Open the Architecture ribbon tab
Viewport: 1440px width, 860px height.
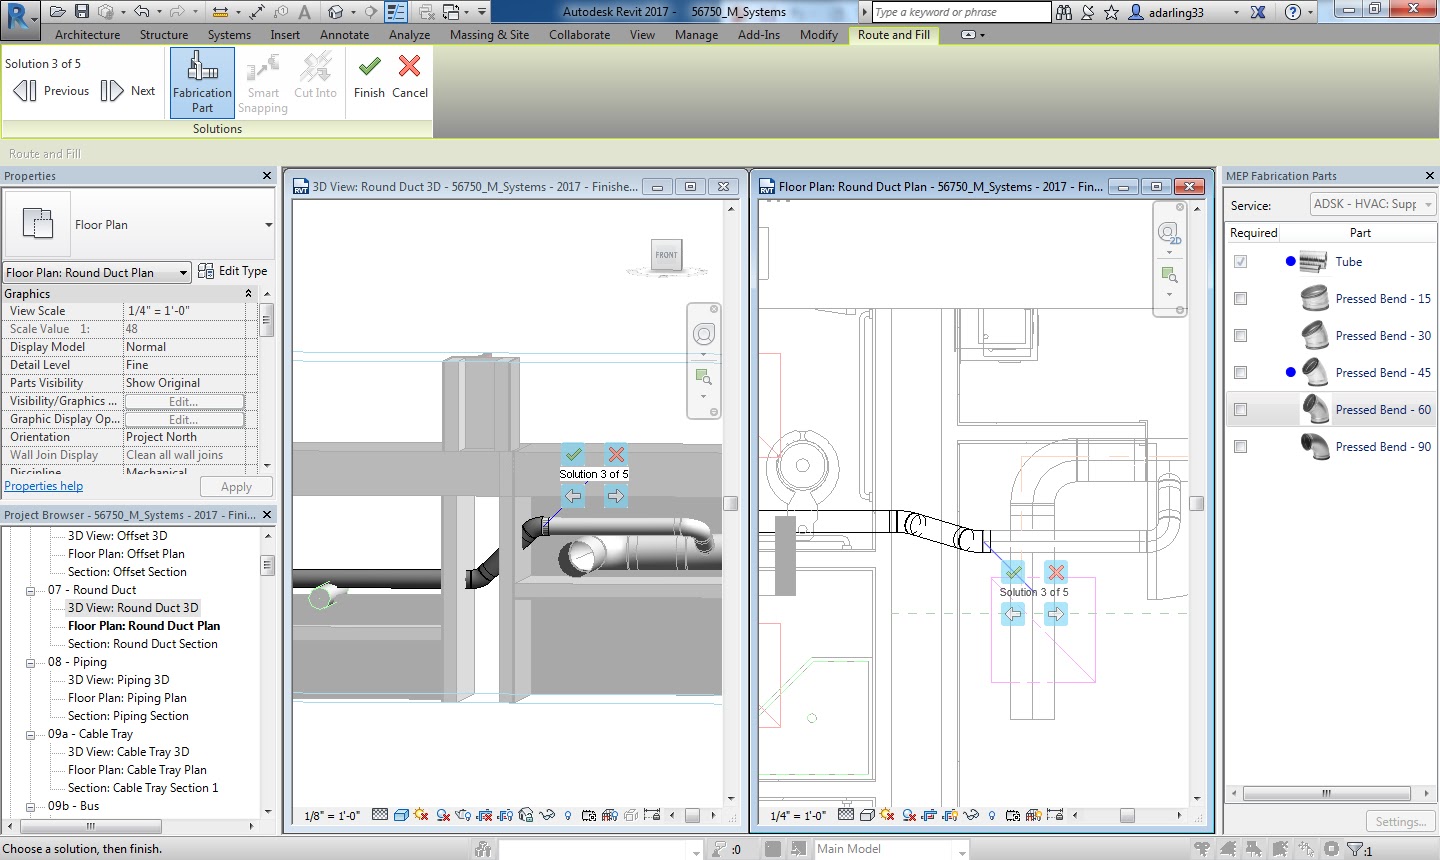(x=87, y=35)
